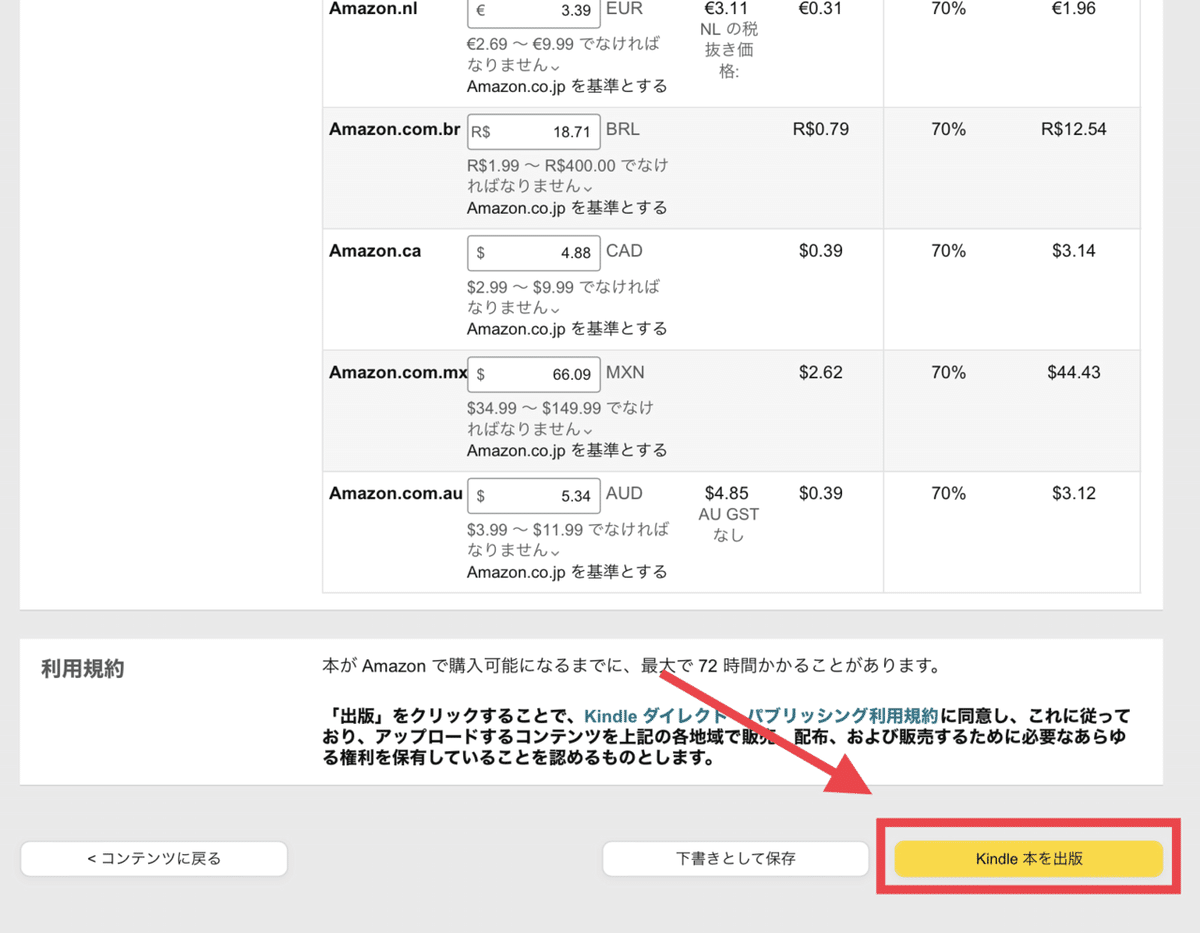The image size is (1200, 933).
Task: Edit Amazon.com.mx MXN price field
Action: 534,374
